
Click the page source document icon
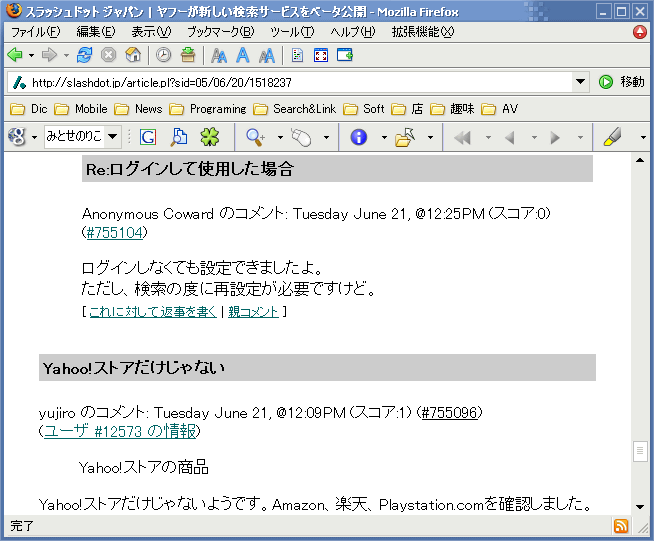297,55
